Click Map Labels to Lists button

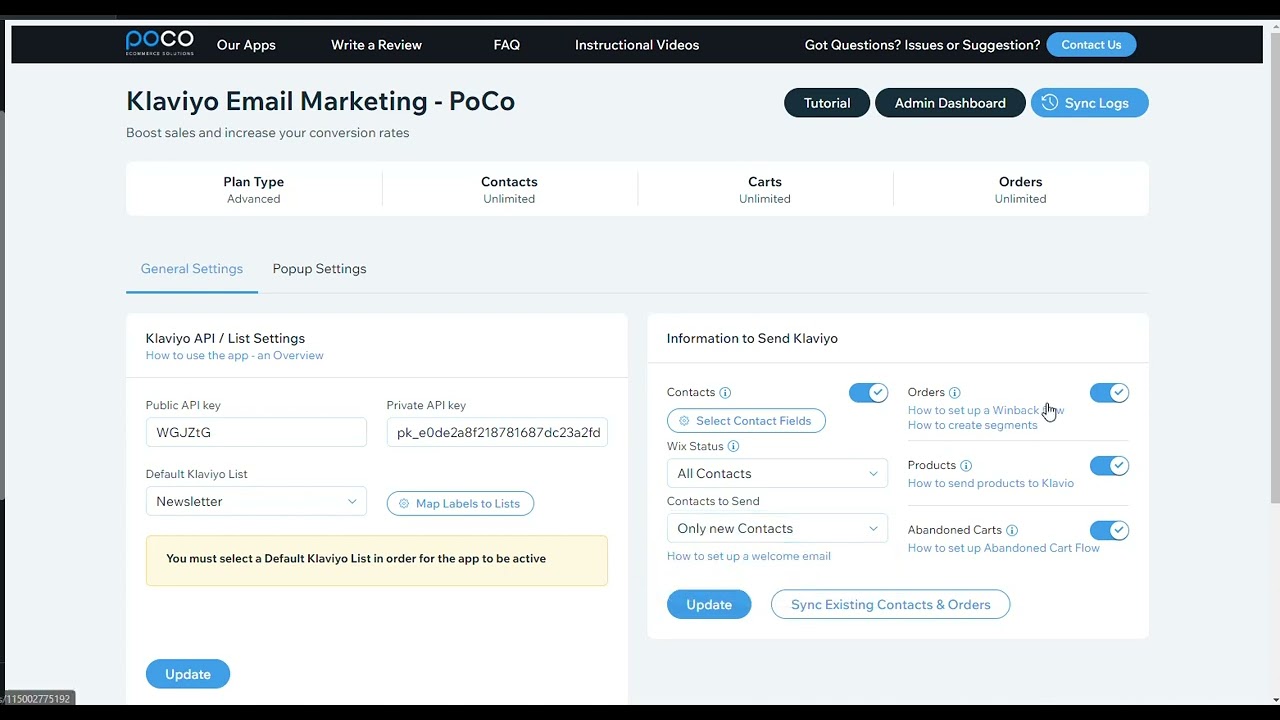460,504
